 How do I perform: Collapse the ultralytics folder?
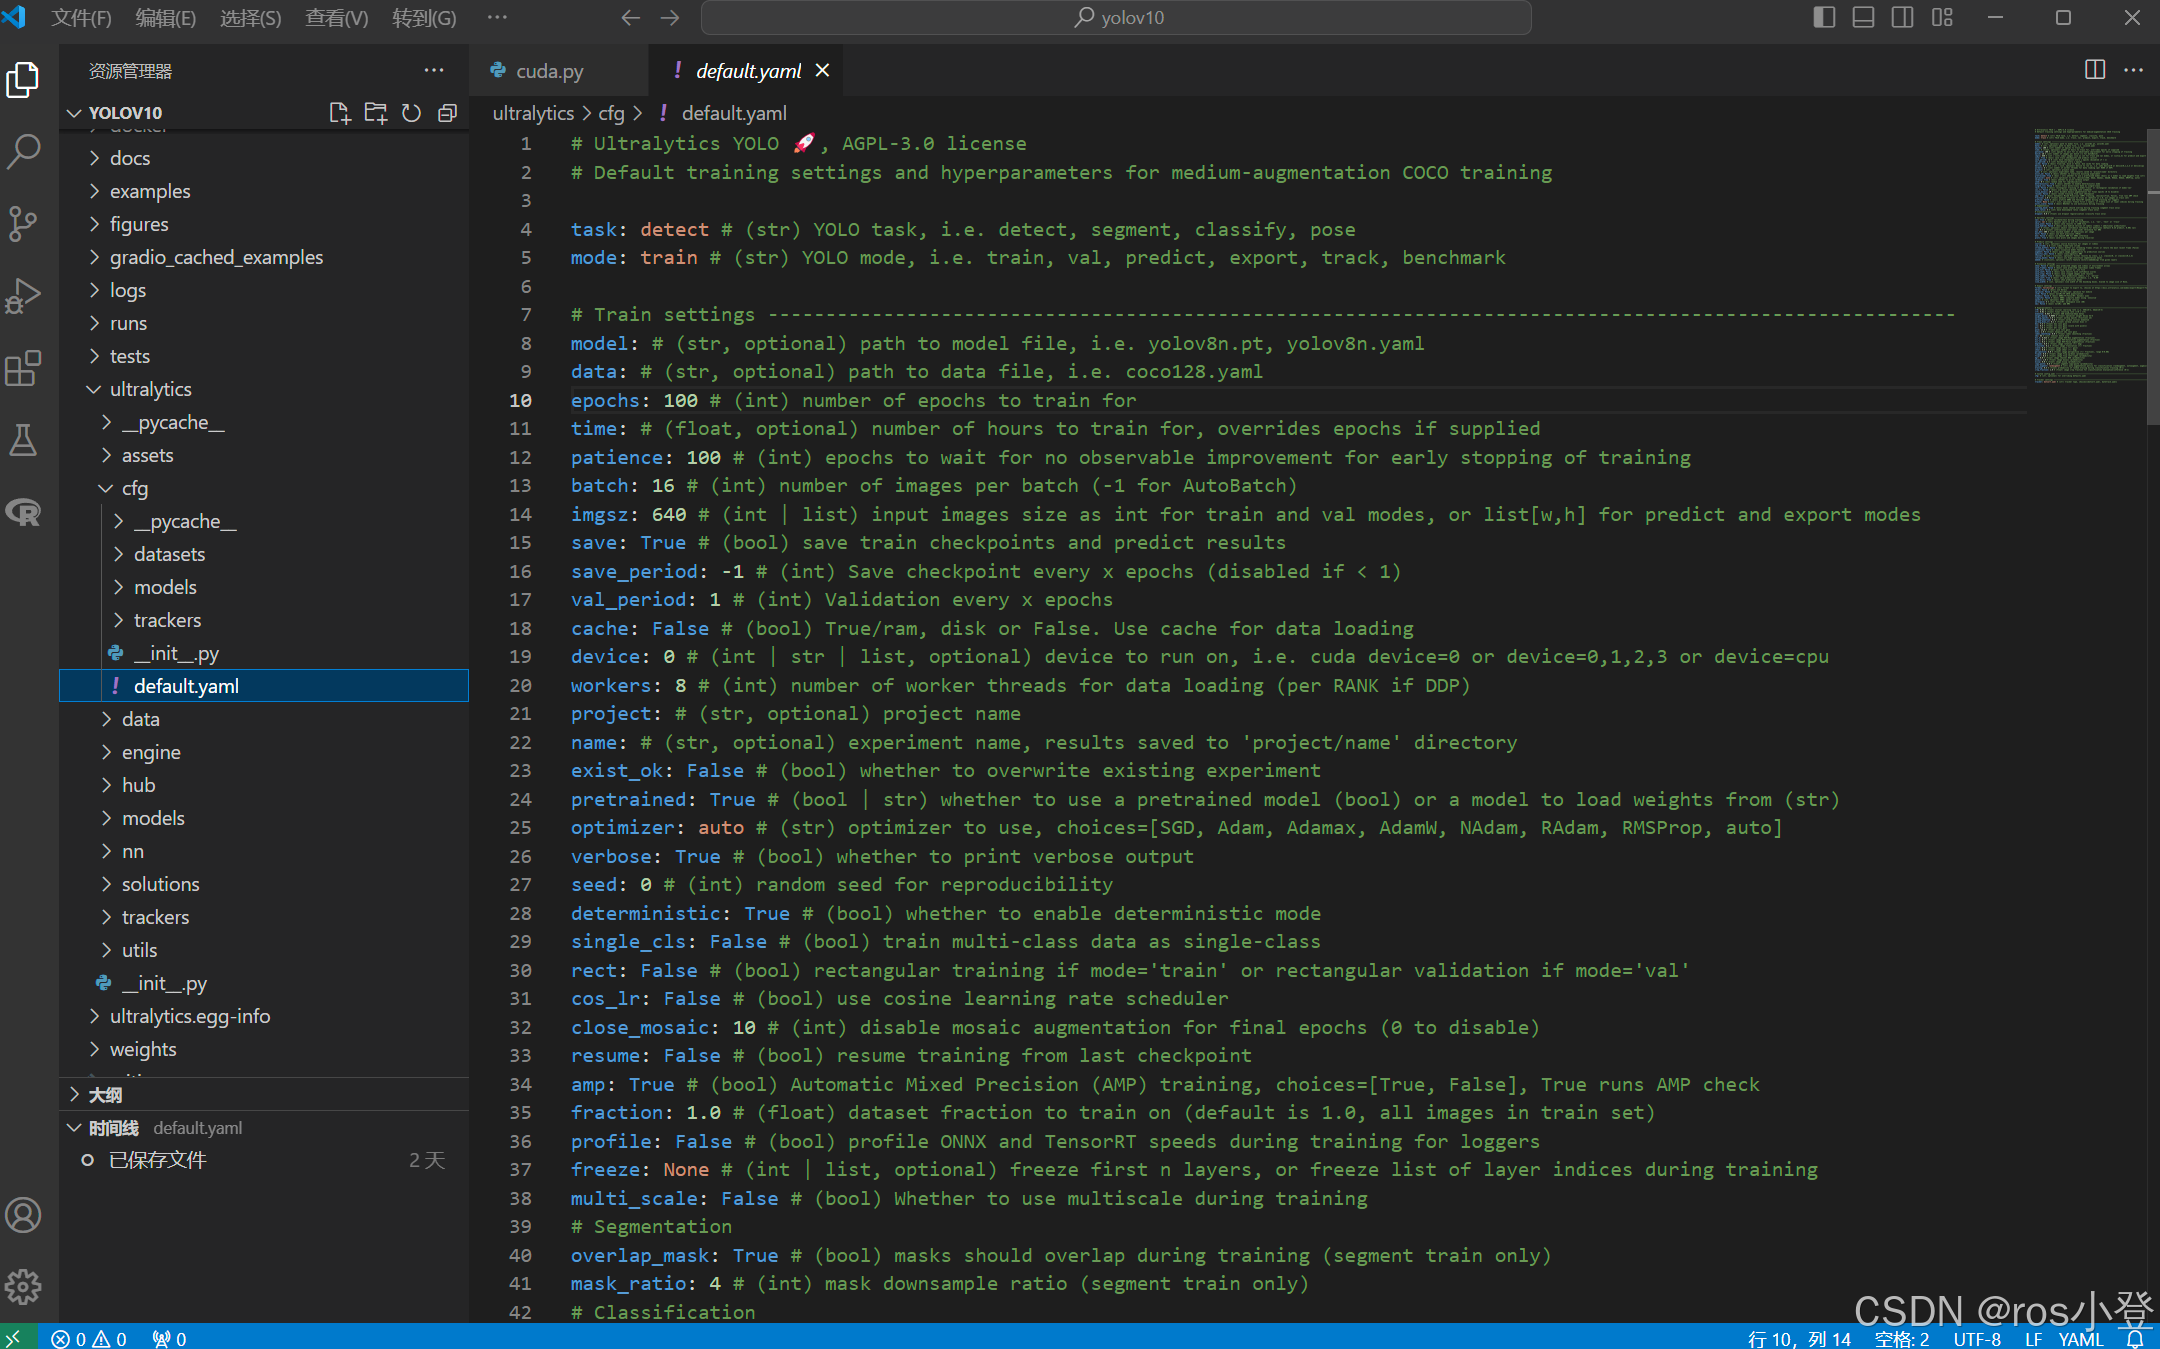coord(264,389)
